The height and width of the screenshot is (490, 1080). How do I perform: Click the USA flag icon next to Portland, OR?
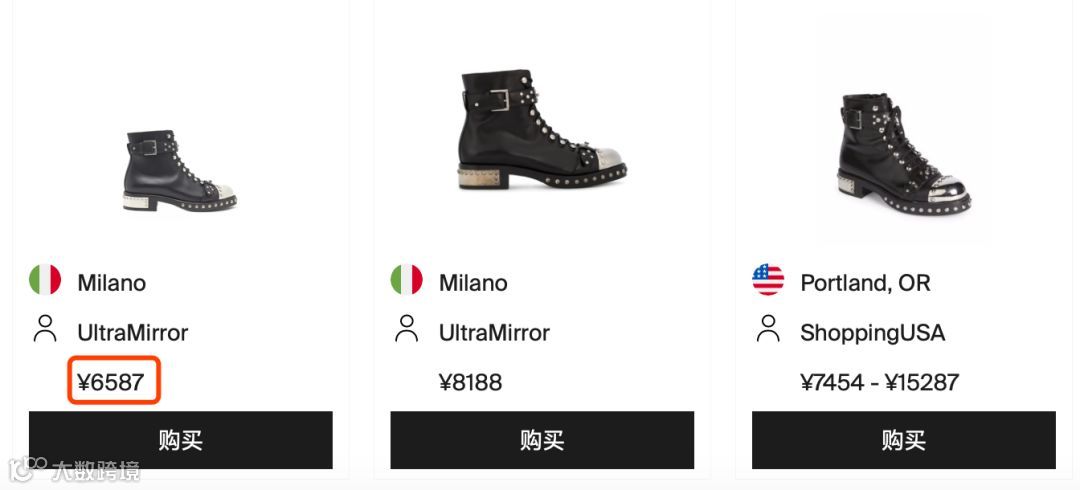tap(768, 279)
